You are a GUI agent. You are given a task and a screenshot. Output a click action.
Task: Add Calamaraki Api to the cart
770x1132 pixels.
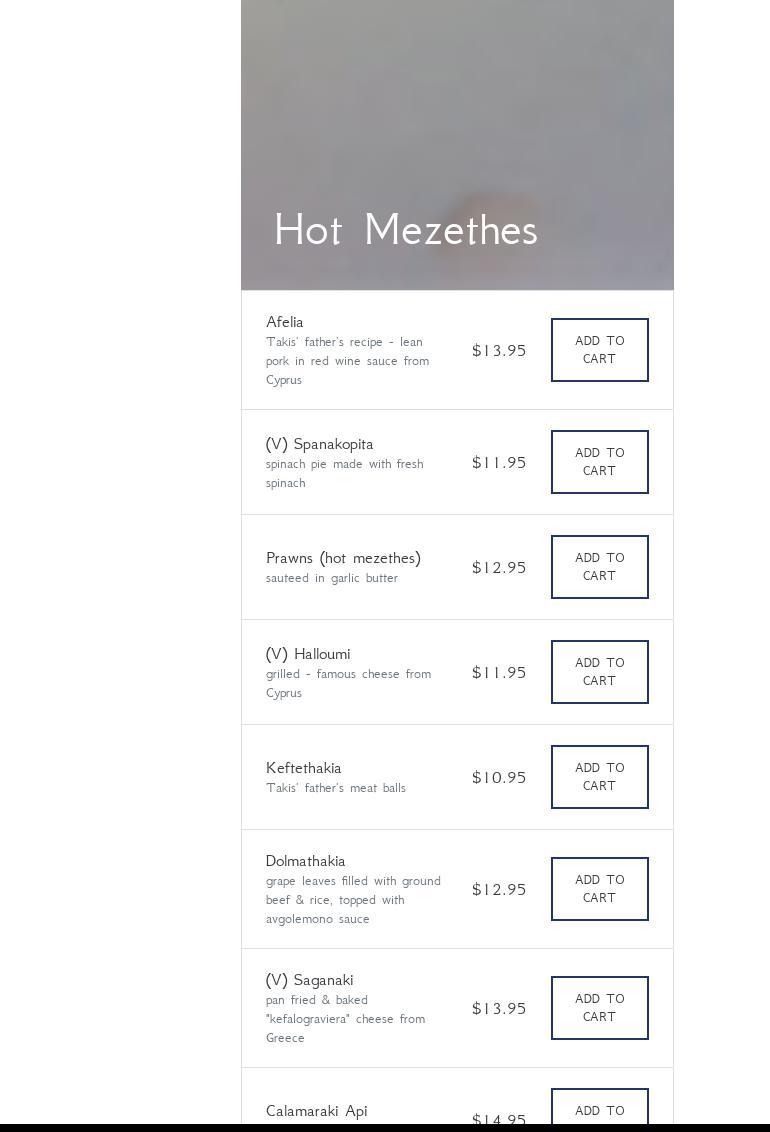coord(599,1109)
